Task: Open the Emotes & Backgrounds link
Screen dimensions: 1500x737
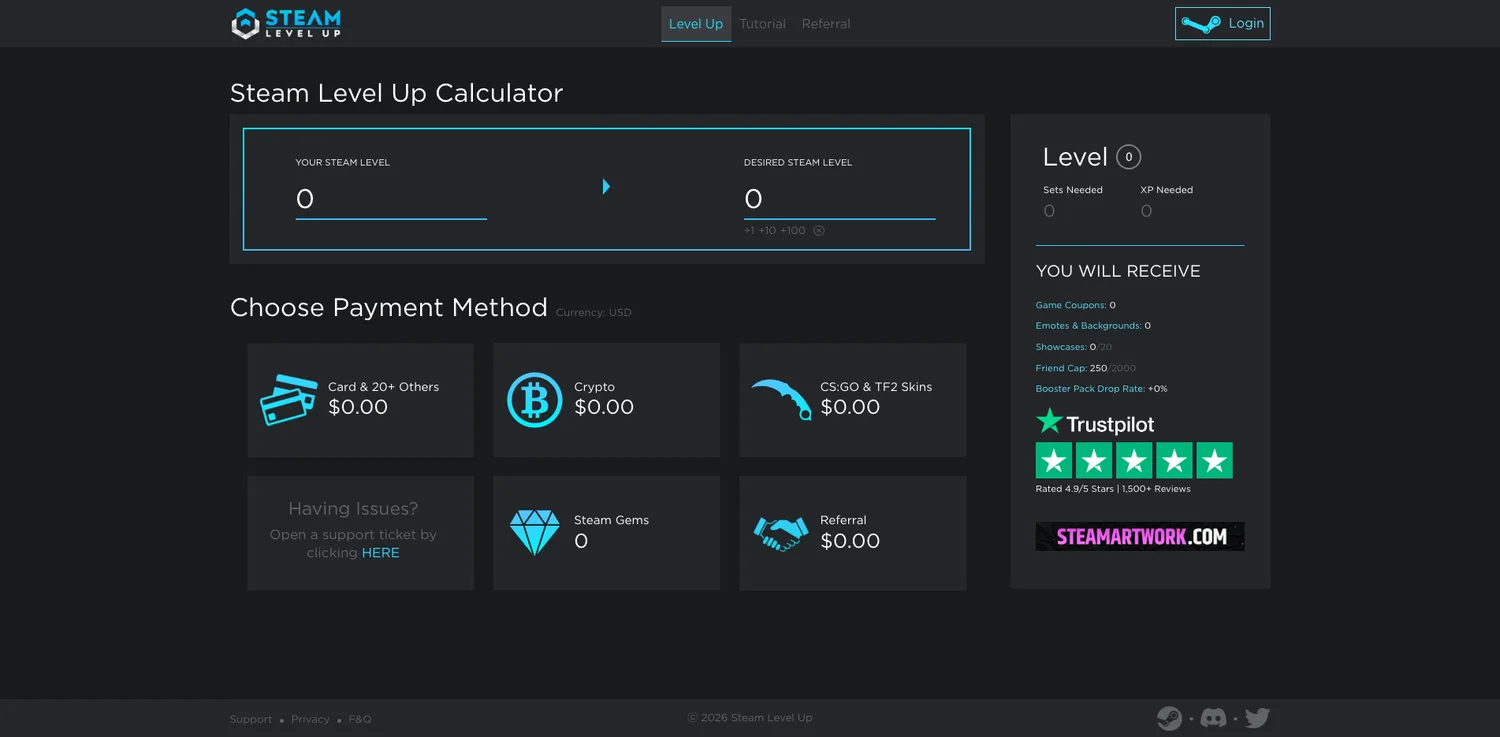Action: pos(1089,326)
